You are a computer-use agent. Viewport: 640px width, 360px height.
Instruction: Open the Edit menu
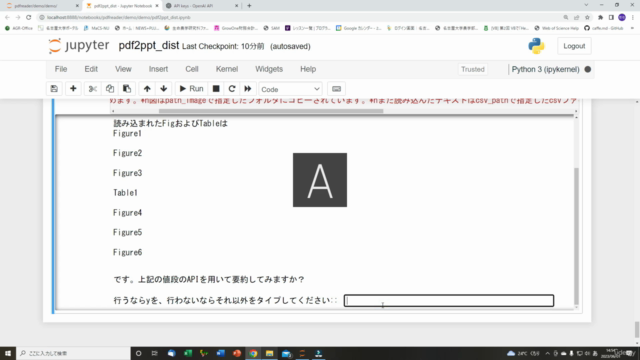click(x=91, y=69)
